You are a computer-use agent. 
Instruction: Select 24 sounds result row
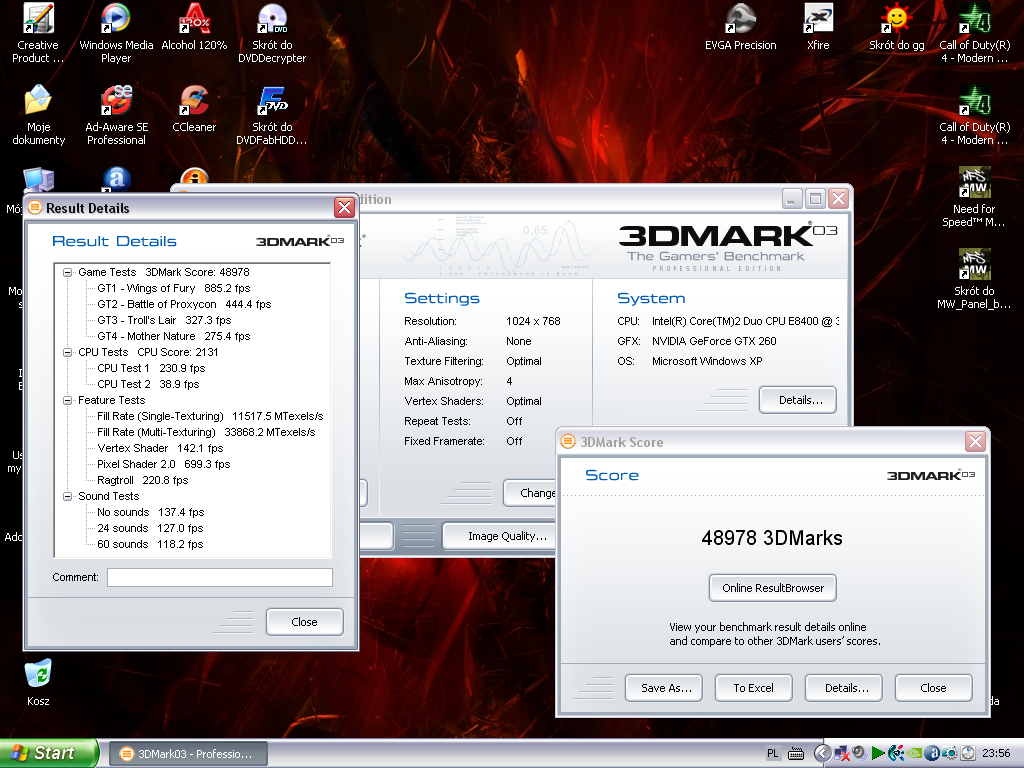[150, 528]
